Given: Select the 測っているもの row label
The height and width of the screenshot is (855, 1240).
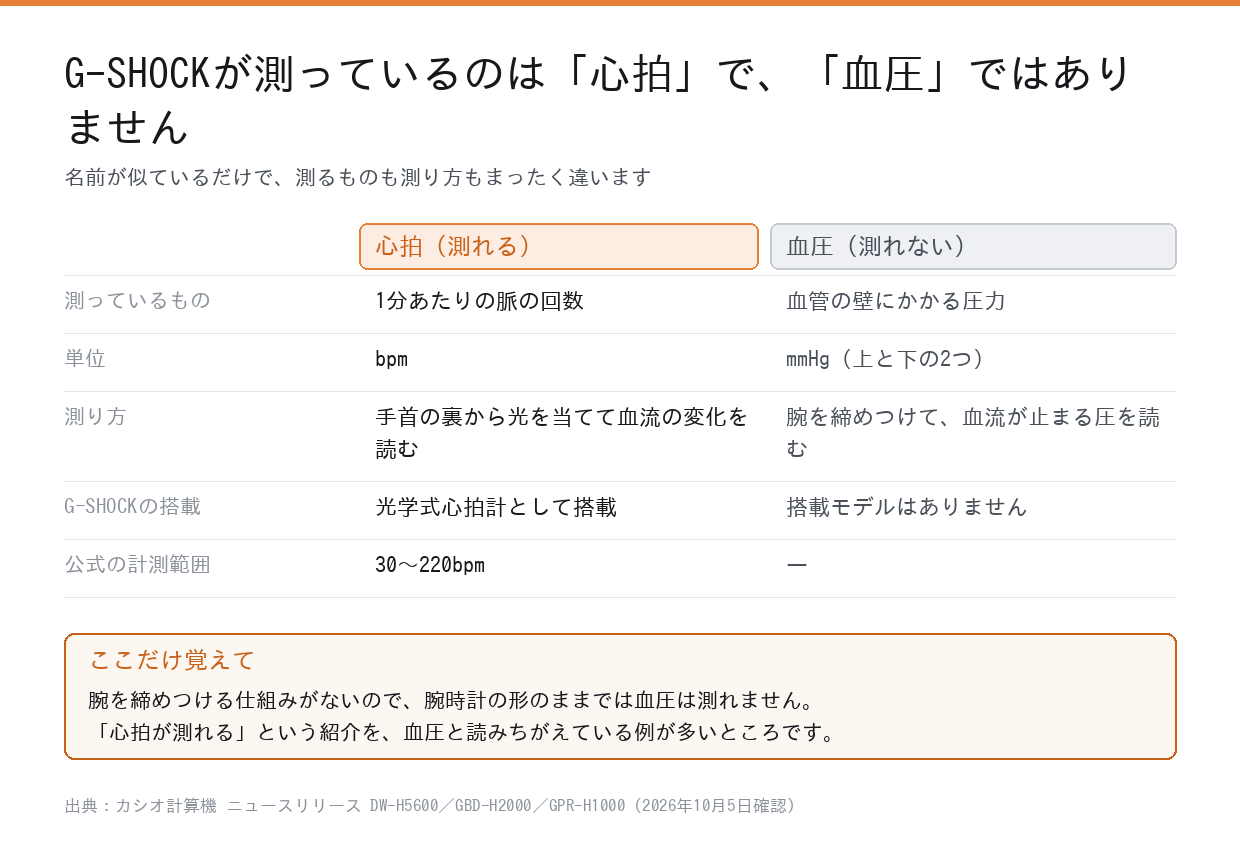Looking at the screenshot, I should click(137, 301).
